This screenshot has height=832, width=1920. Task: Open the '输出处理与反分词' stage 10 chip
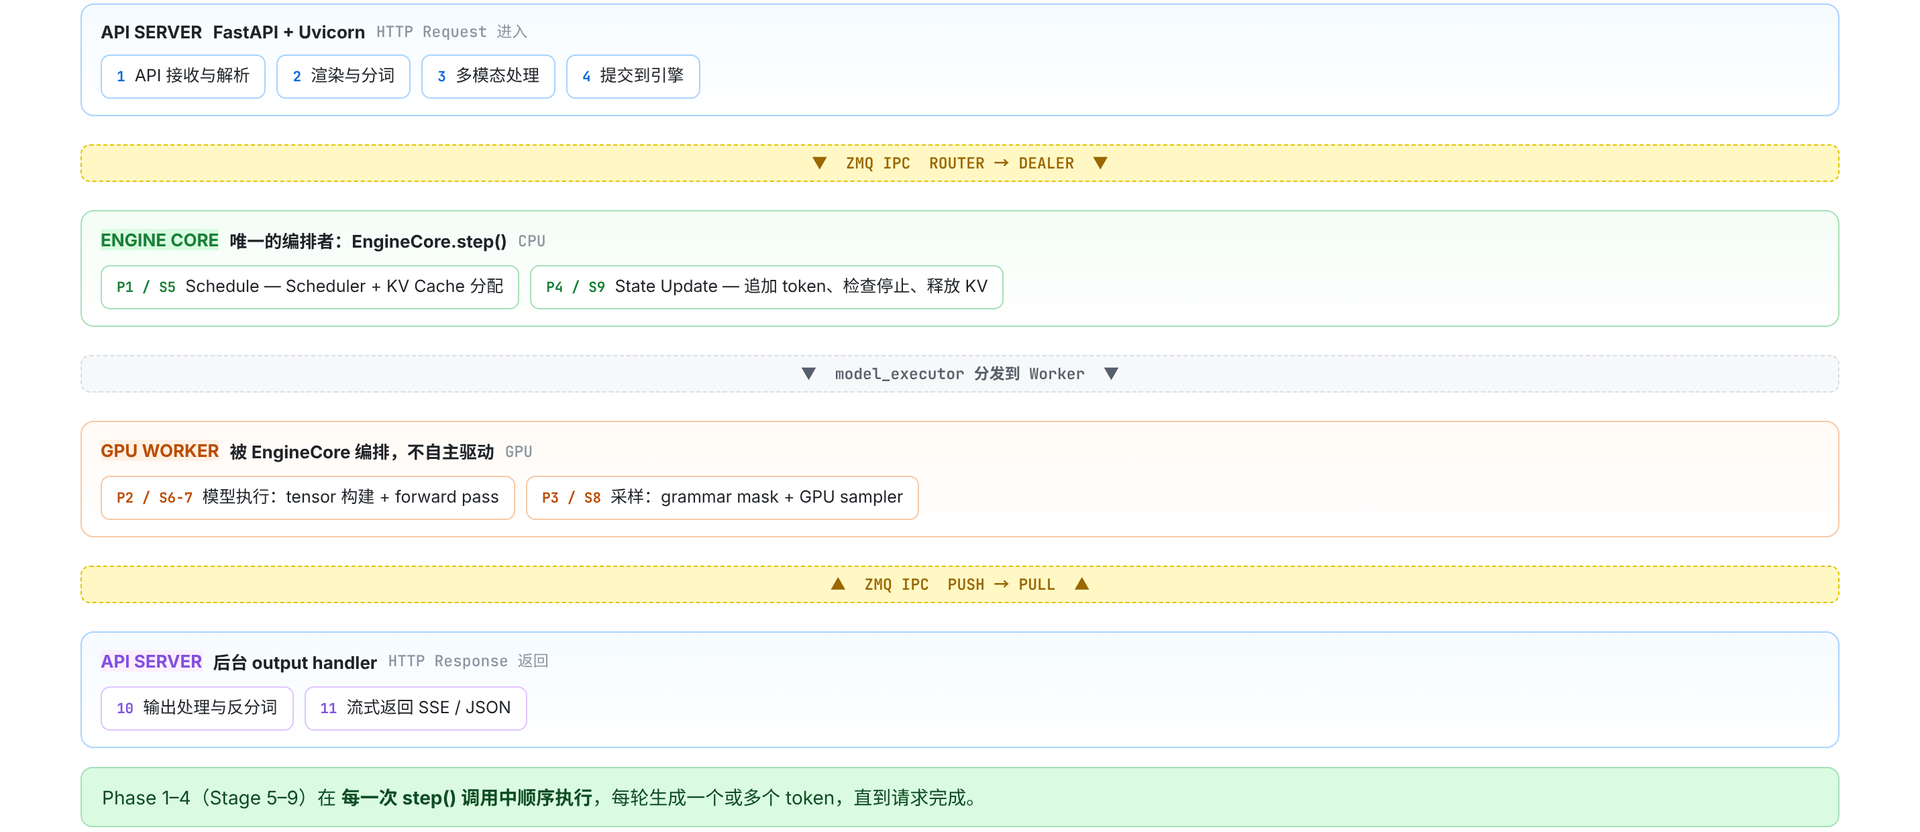tap(197, 709)
